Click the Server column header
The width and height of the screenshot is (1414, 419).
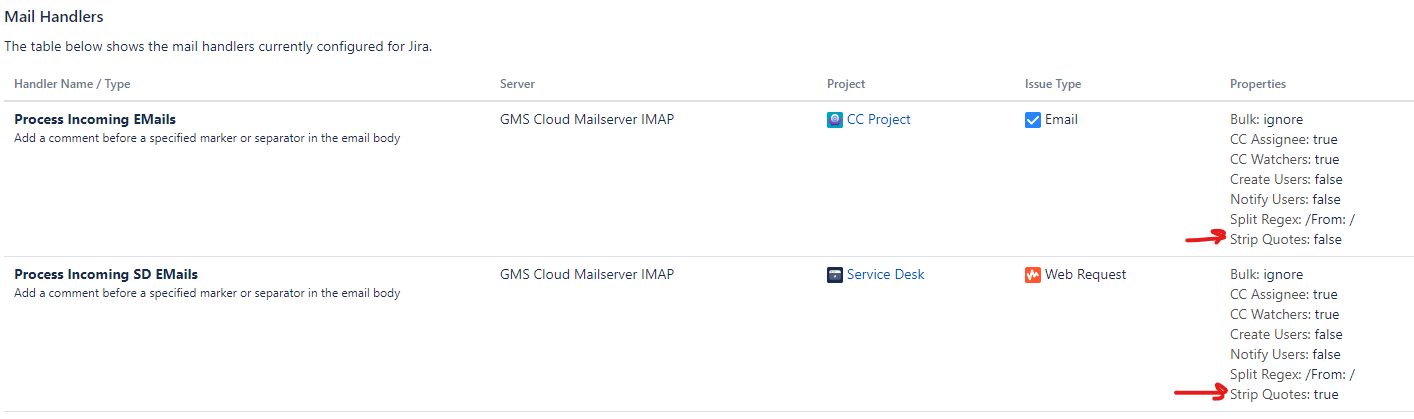517,84
